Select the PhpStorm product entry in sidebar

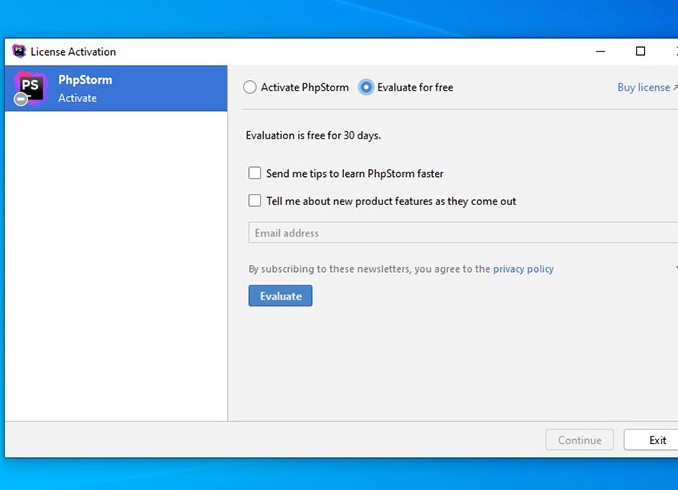tap(116, 88)
